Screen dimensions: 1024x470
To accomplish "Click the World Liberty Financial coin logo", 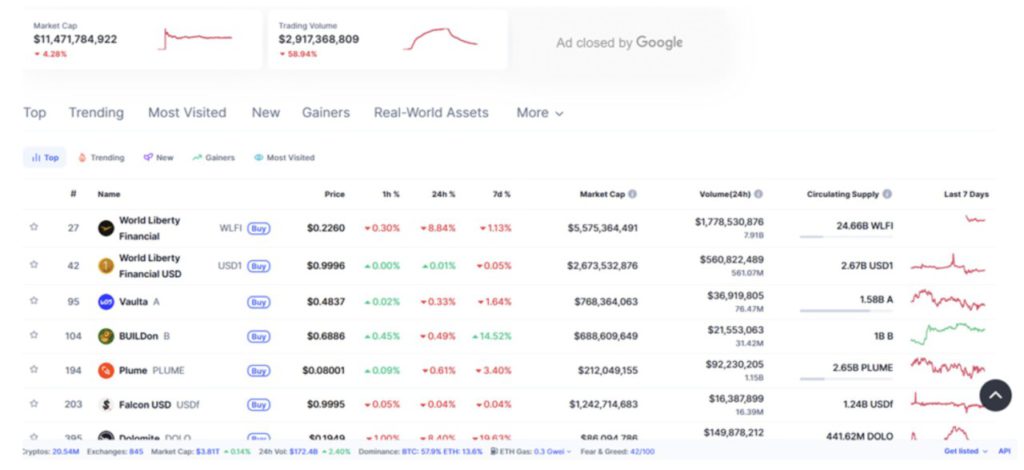I will pos(106,228).
